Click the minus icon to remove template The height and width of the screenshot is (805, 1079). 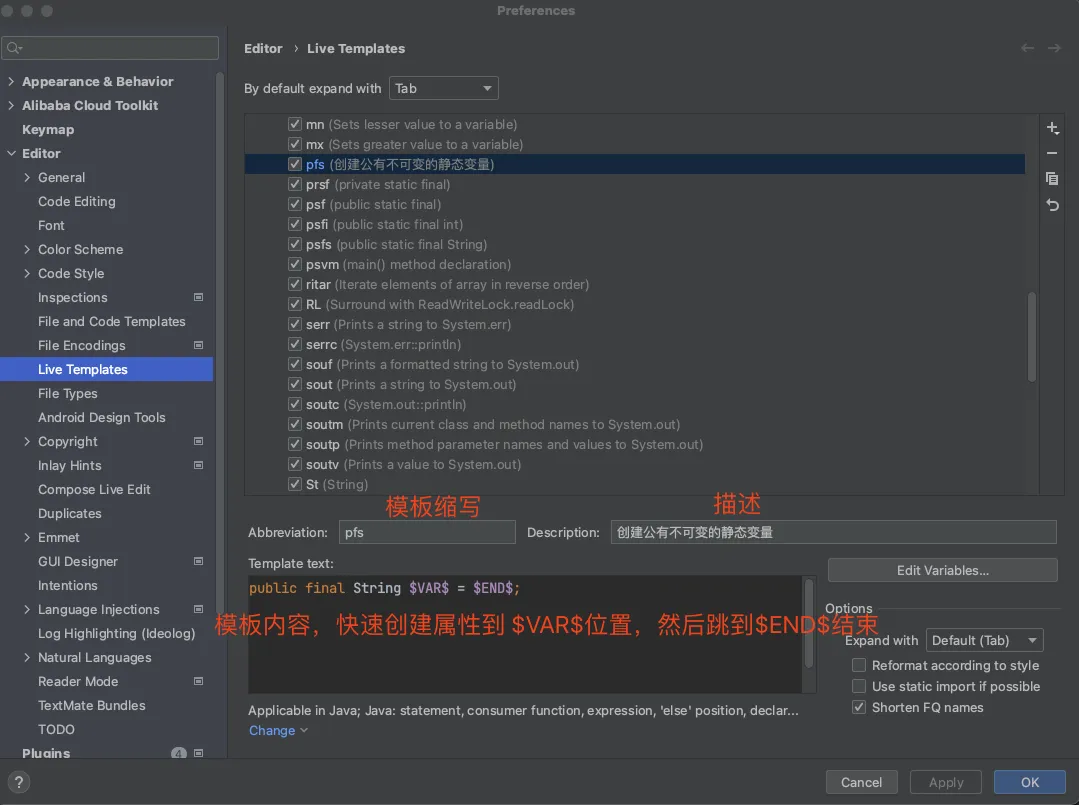pyautogui.click(x=1052, y=153)
